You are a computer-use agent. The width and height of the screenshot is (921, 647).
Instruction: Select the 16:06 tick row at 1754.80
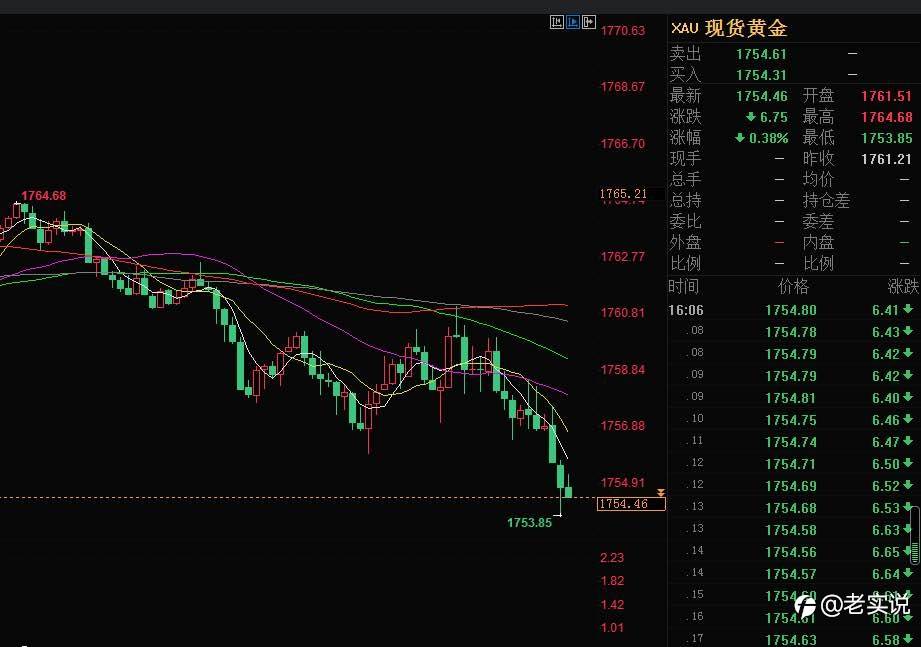click(x=794, y=310)
